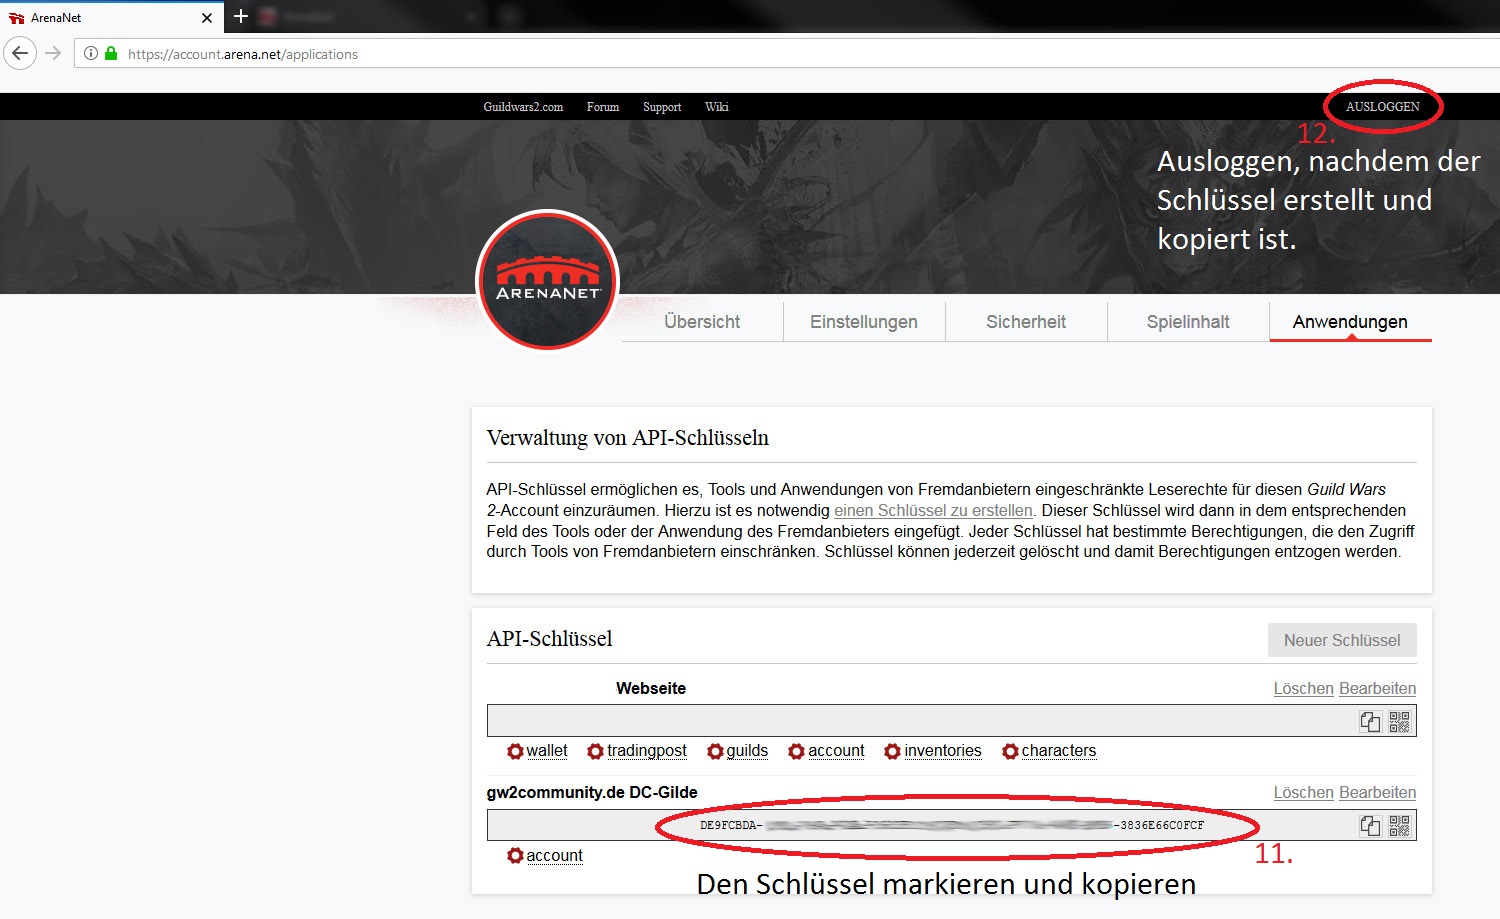This screenshot has width=1500, height=919.
Task: Click the gw2community.de DC-Gilde key name
Action: click(592, 792)
